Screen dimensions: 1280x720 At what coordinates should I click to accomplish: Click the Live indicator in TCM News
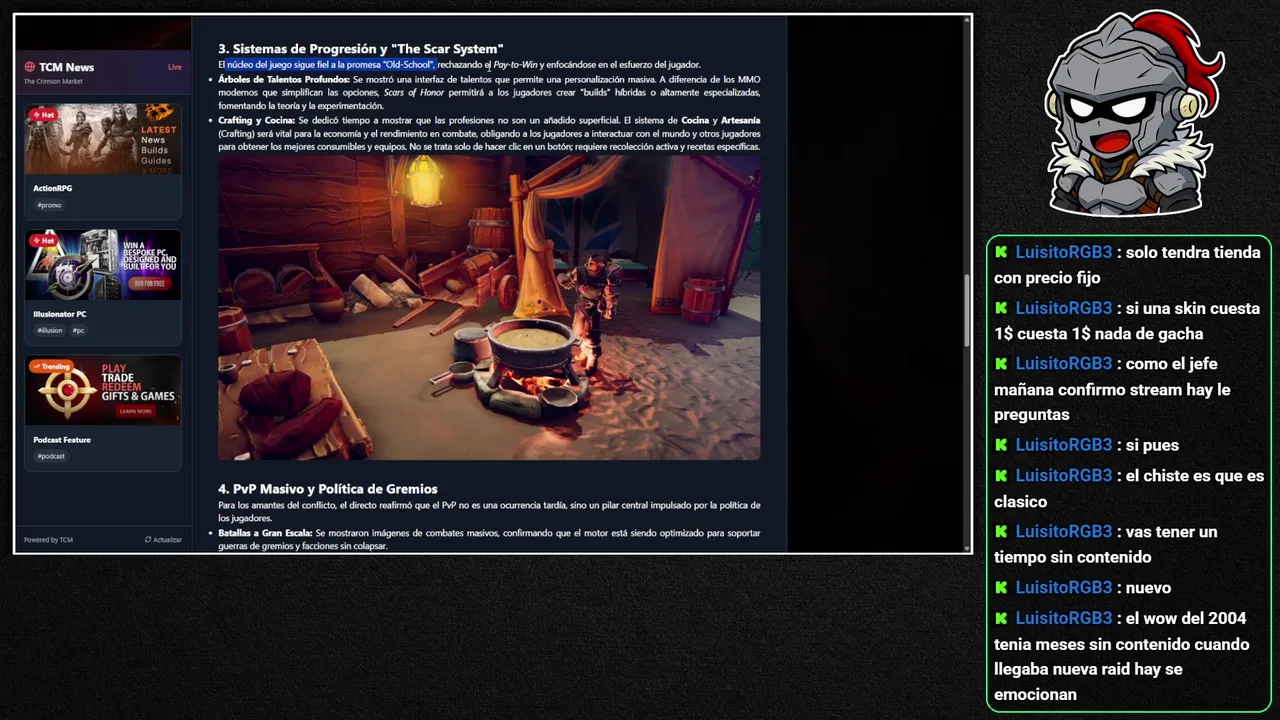(175, 67)
